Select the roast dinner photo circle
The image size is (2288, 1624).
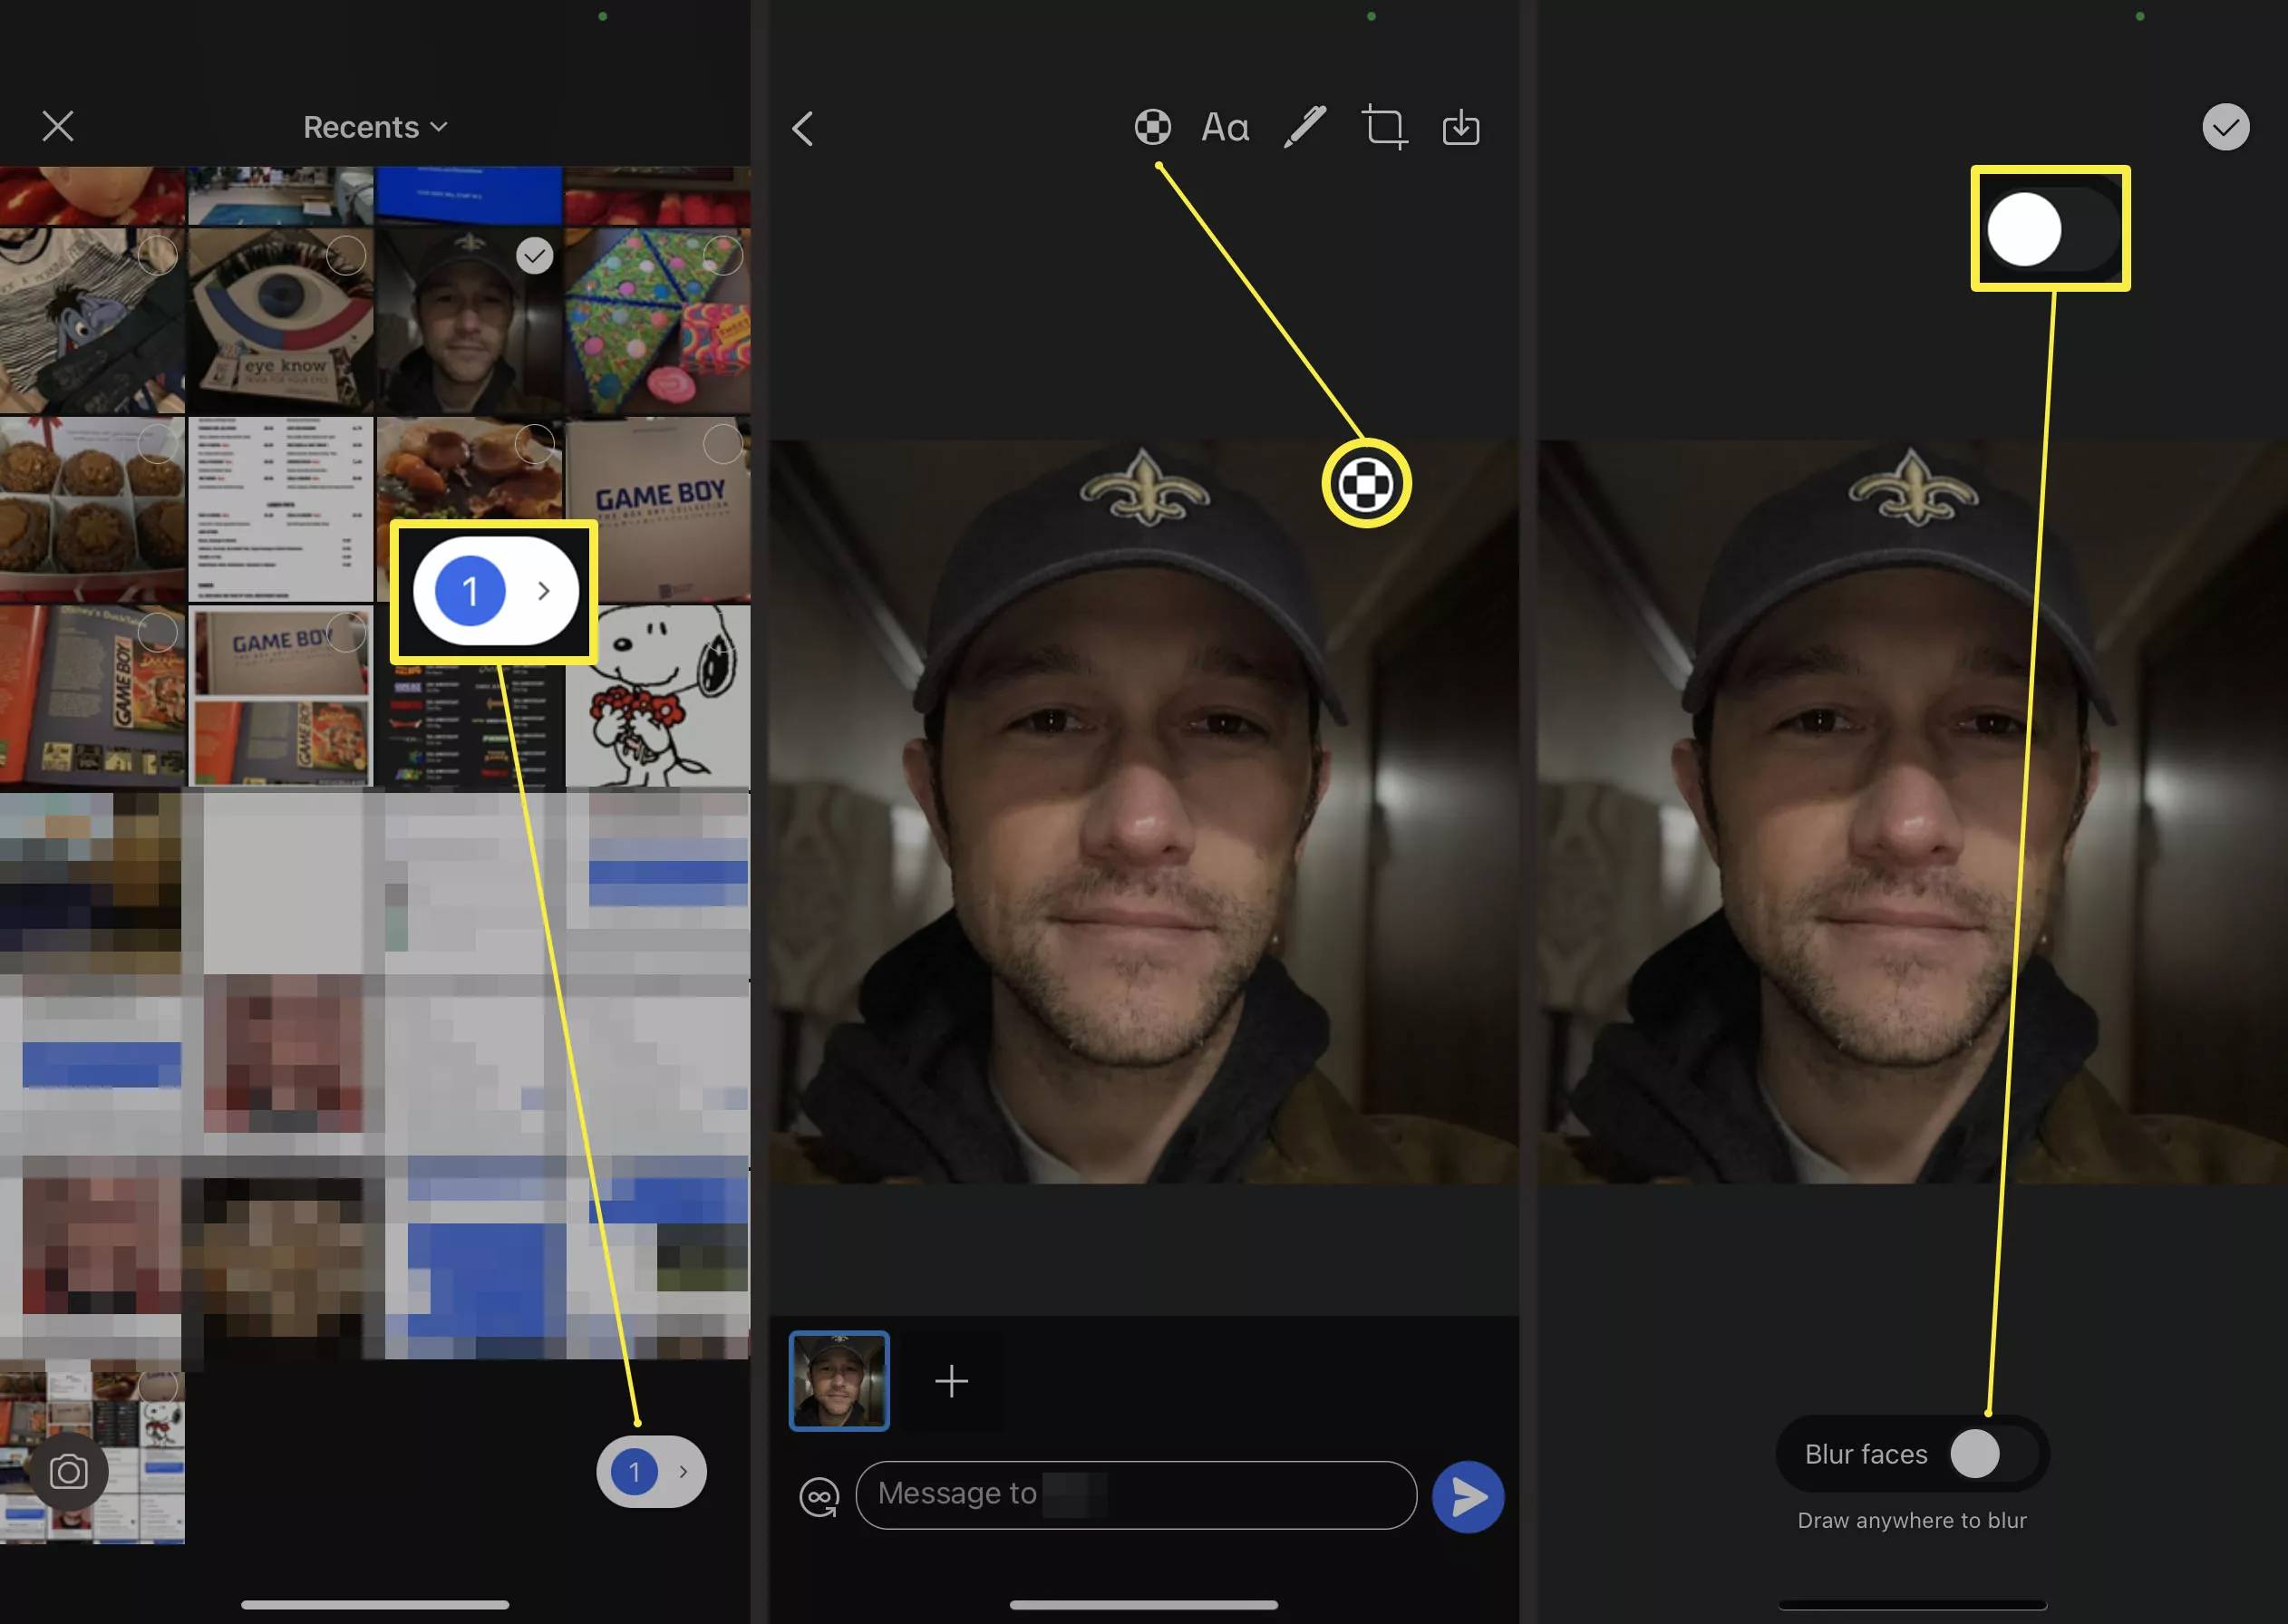pos(534,444)
